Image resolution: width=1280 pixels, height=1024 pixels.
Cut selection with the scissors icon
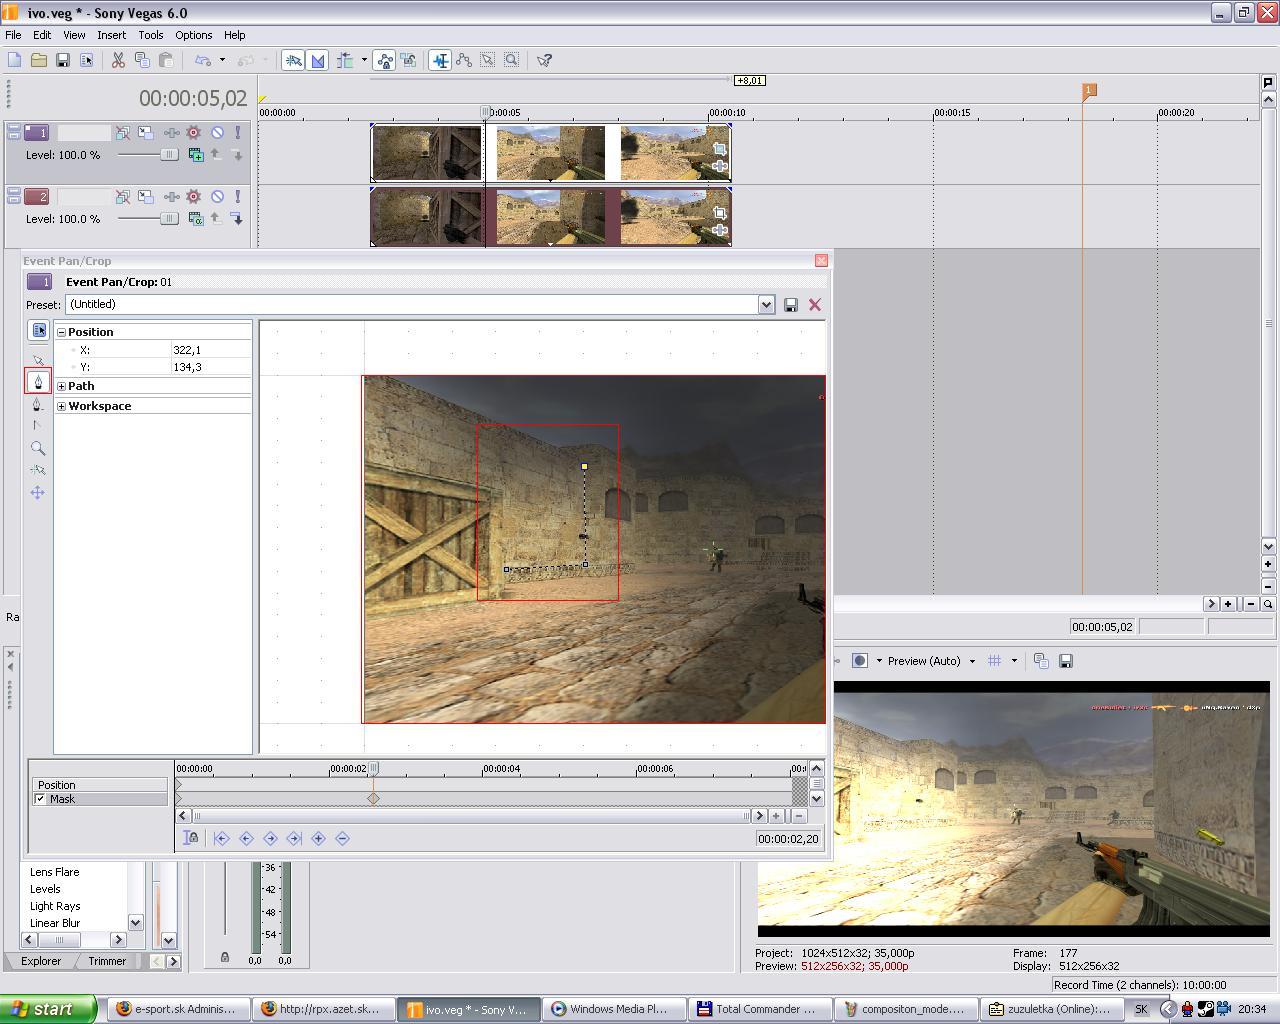coord(118,60)
